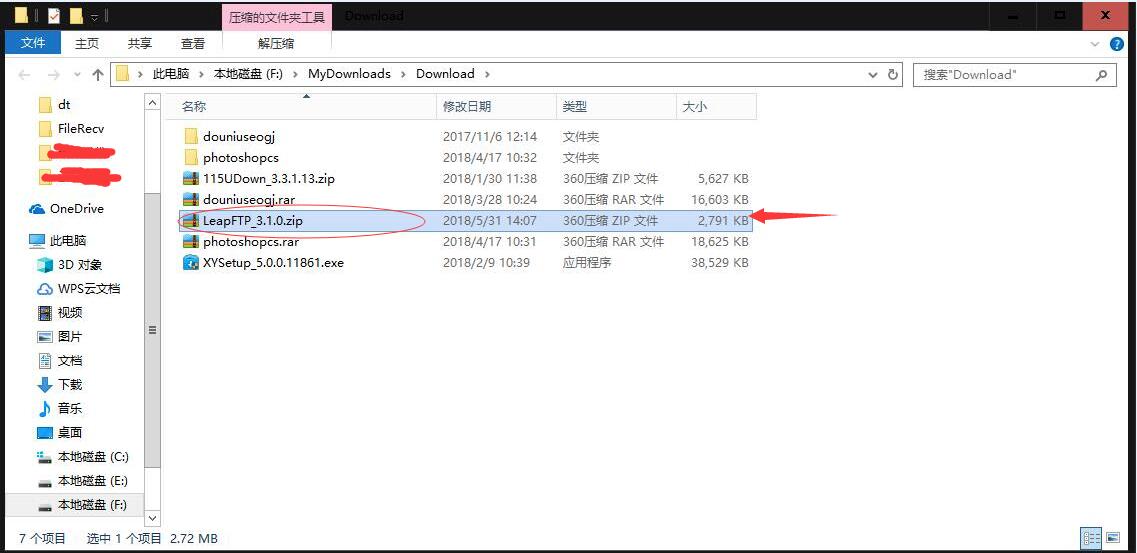Click the new folder icon in title bar
1137x553 pixels.
(x=75, y=15)
